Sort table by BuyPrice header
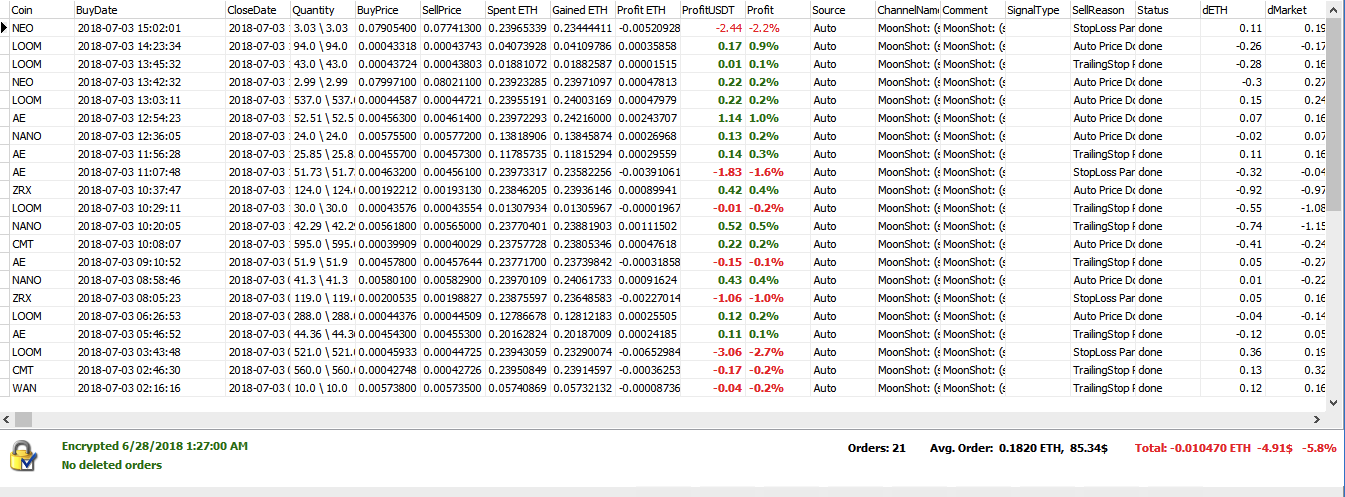 pos(387,9)
